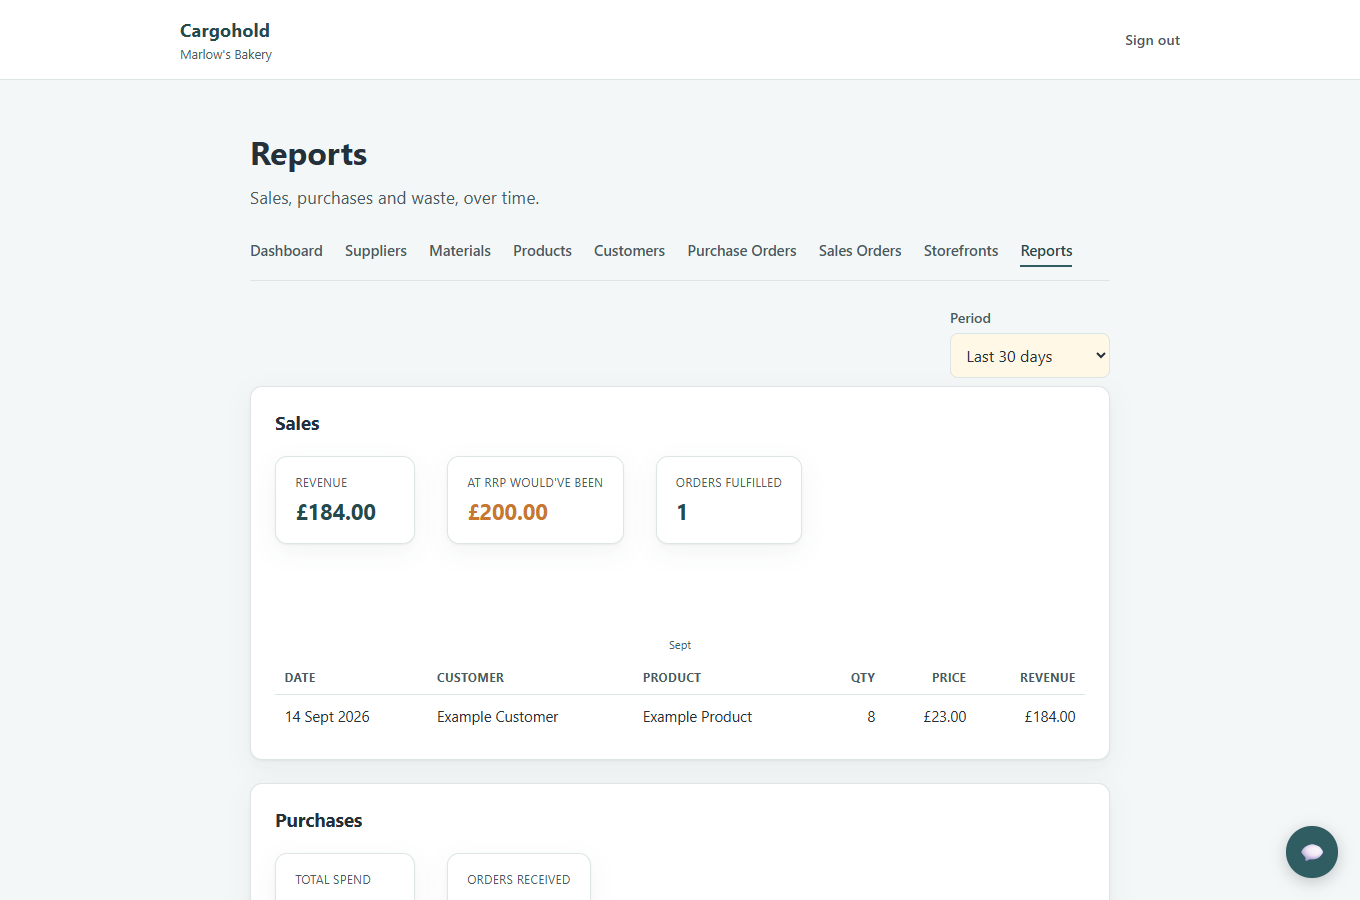1360x900 pixels.
Task: Navigate to the Purchase Orders tab
Action: [x=742, y=251]
